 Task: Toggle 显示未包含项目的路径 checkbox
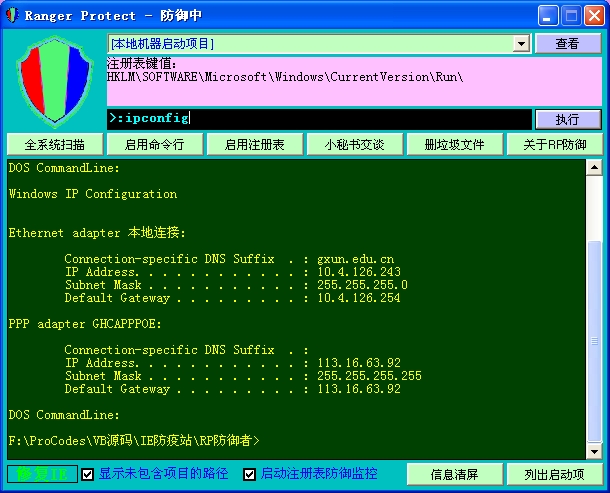click(x=88, y=474)
